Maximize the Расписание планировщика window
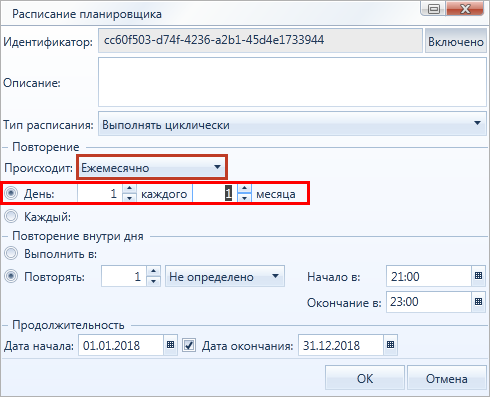This screenshot has height=397, width=490. pos(434,9)
